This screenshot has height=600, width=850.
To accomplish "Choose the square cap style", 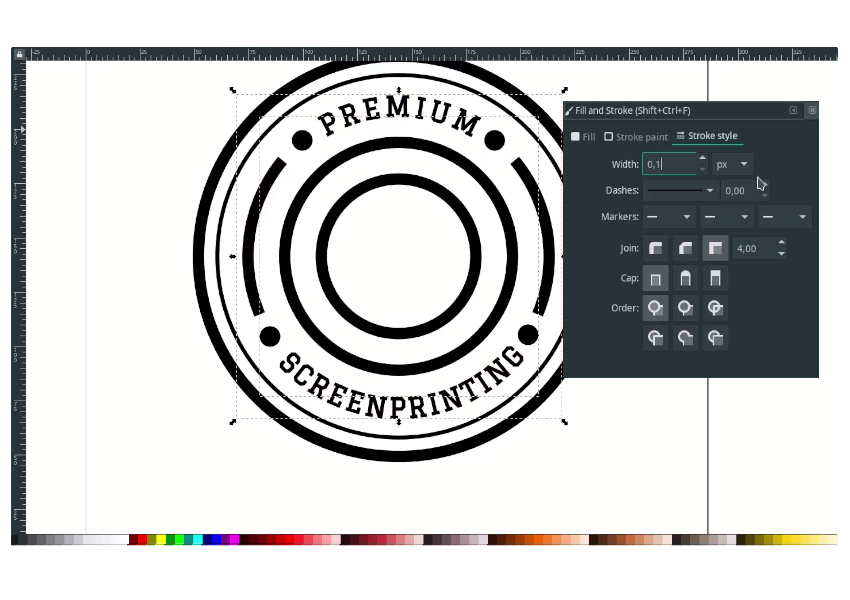I will coord(715,278).
